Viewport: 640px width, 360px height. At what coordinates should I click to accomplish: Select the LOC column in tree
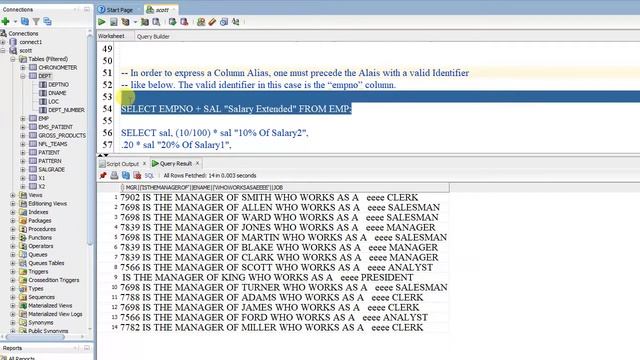pos(53,102)
